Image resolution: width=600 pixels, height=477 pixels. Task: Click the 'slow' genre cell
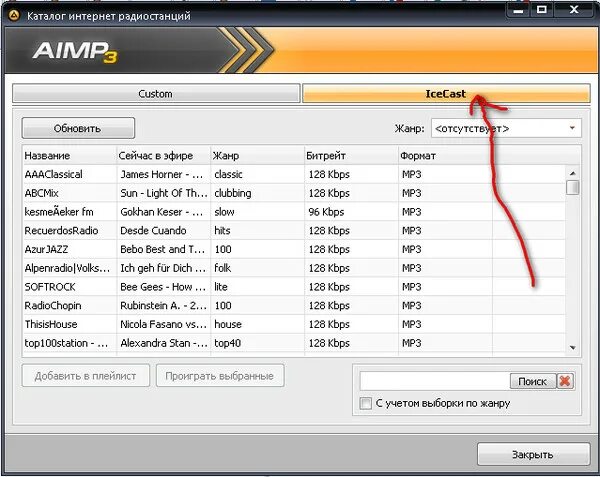(x=258, y=212)
